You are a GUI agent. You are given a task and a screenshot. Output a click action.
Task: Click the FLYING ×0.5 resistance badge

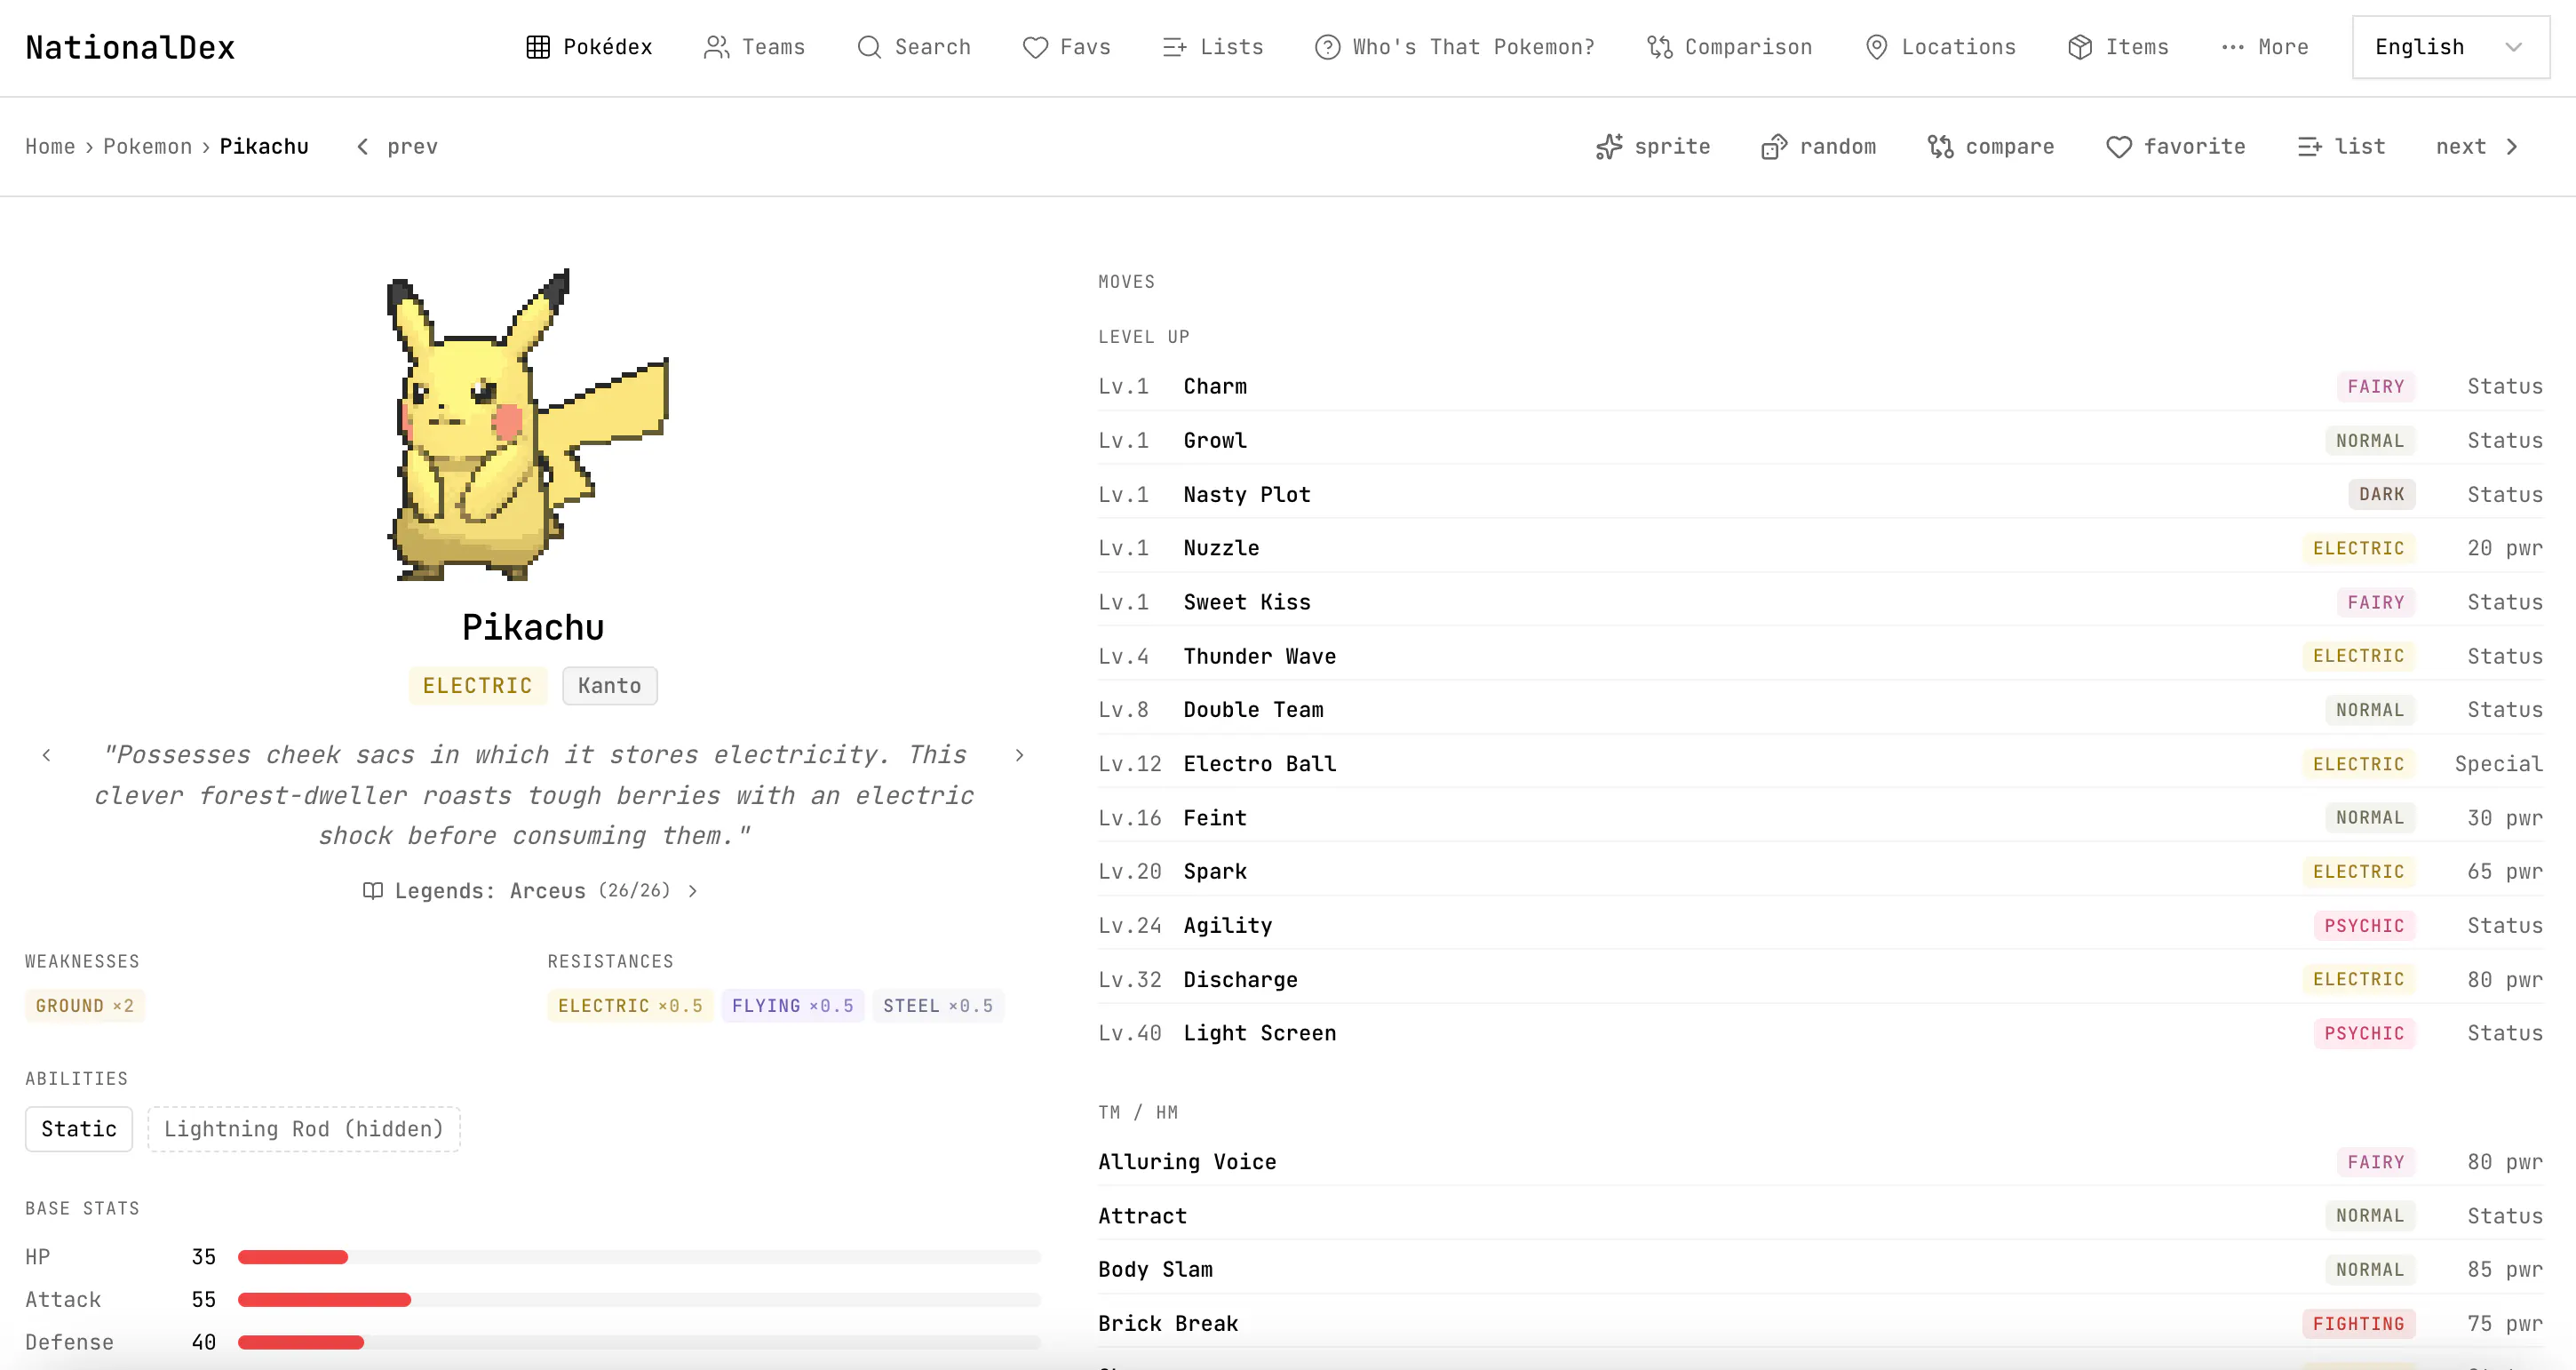[793, 1006]
